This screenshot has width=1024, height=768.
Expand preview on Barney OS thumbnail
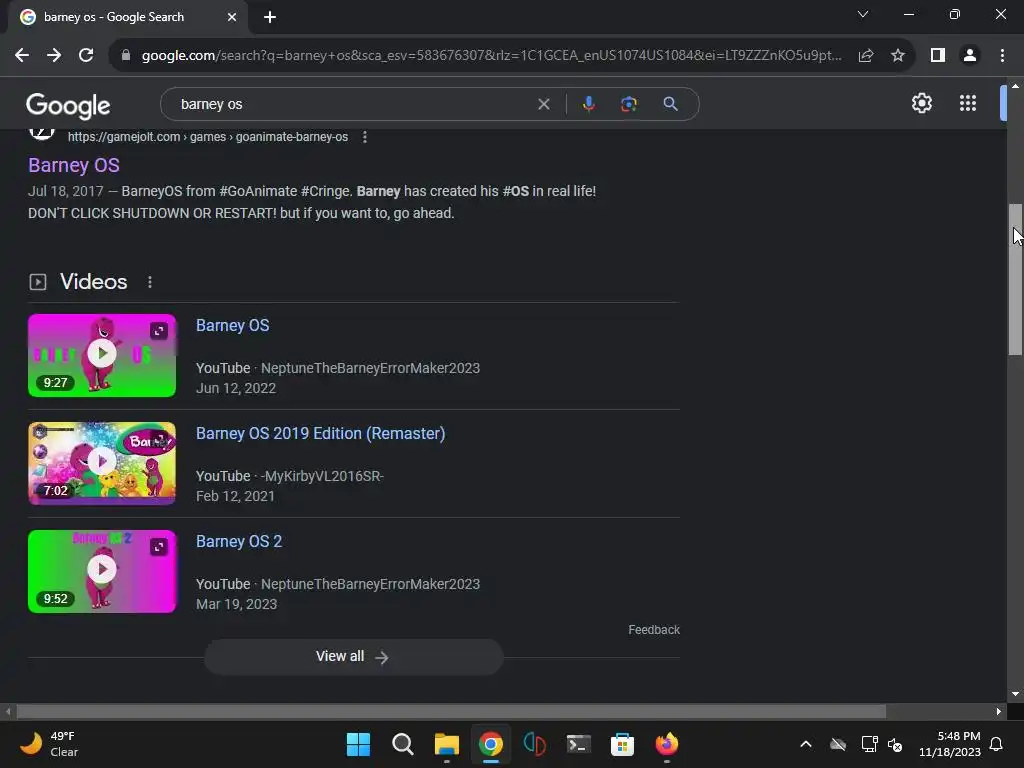159,331
